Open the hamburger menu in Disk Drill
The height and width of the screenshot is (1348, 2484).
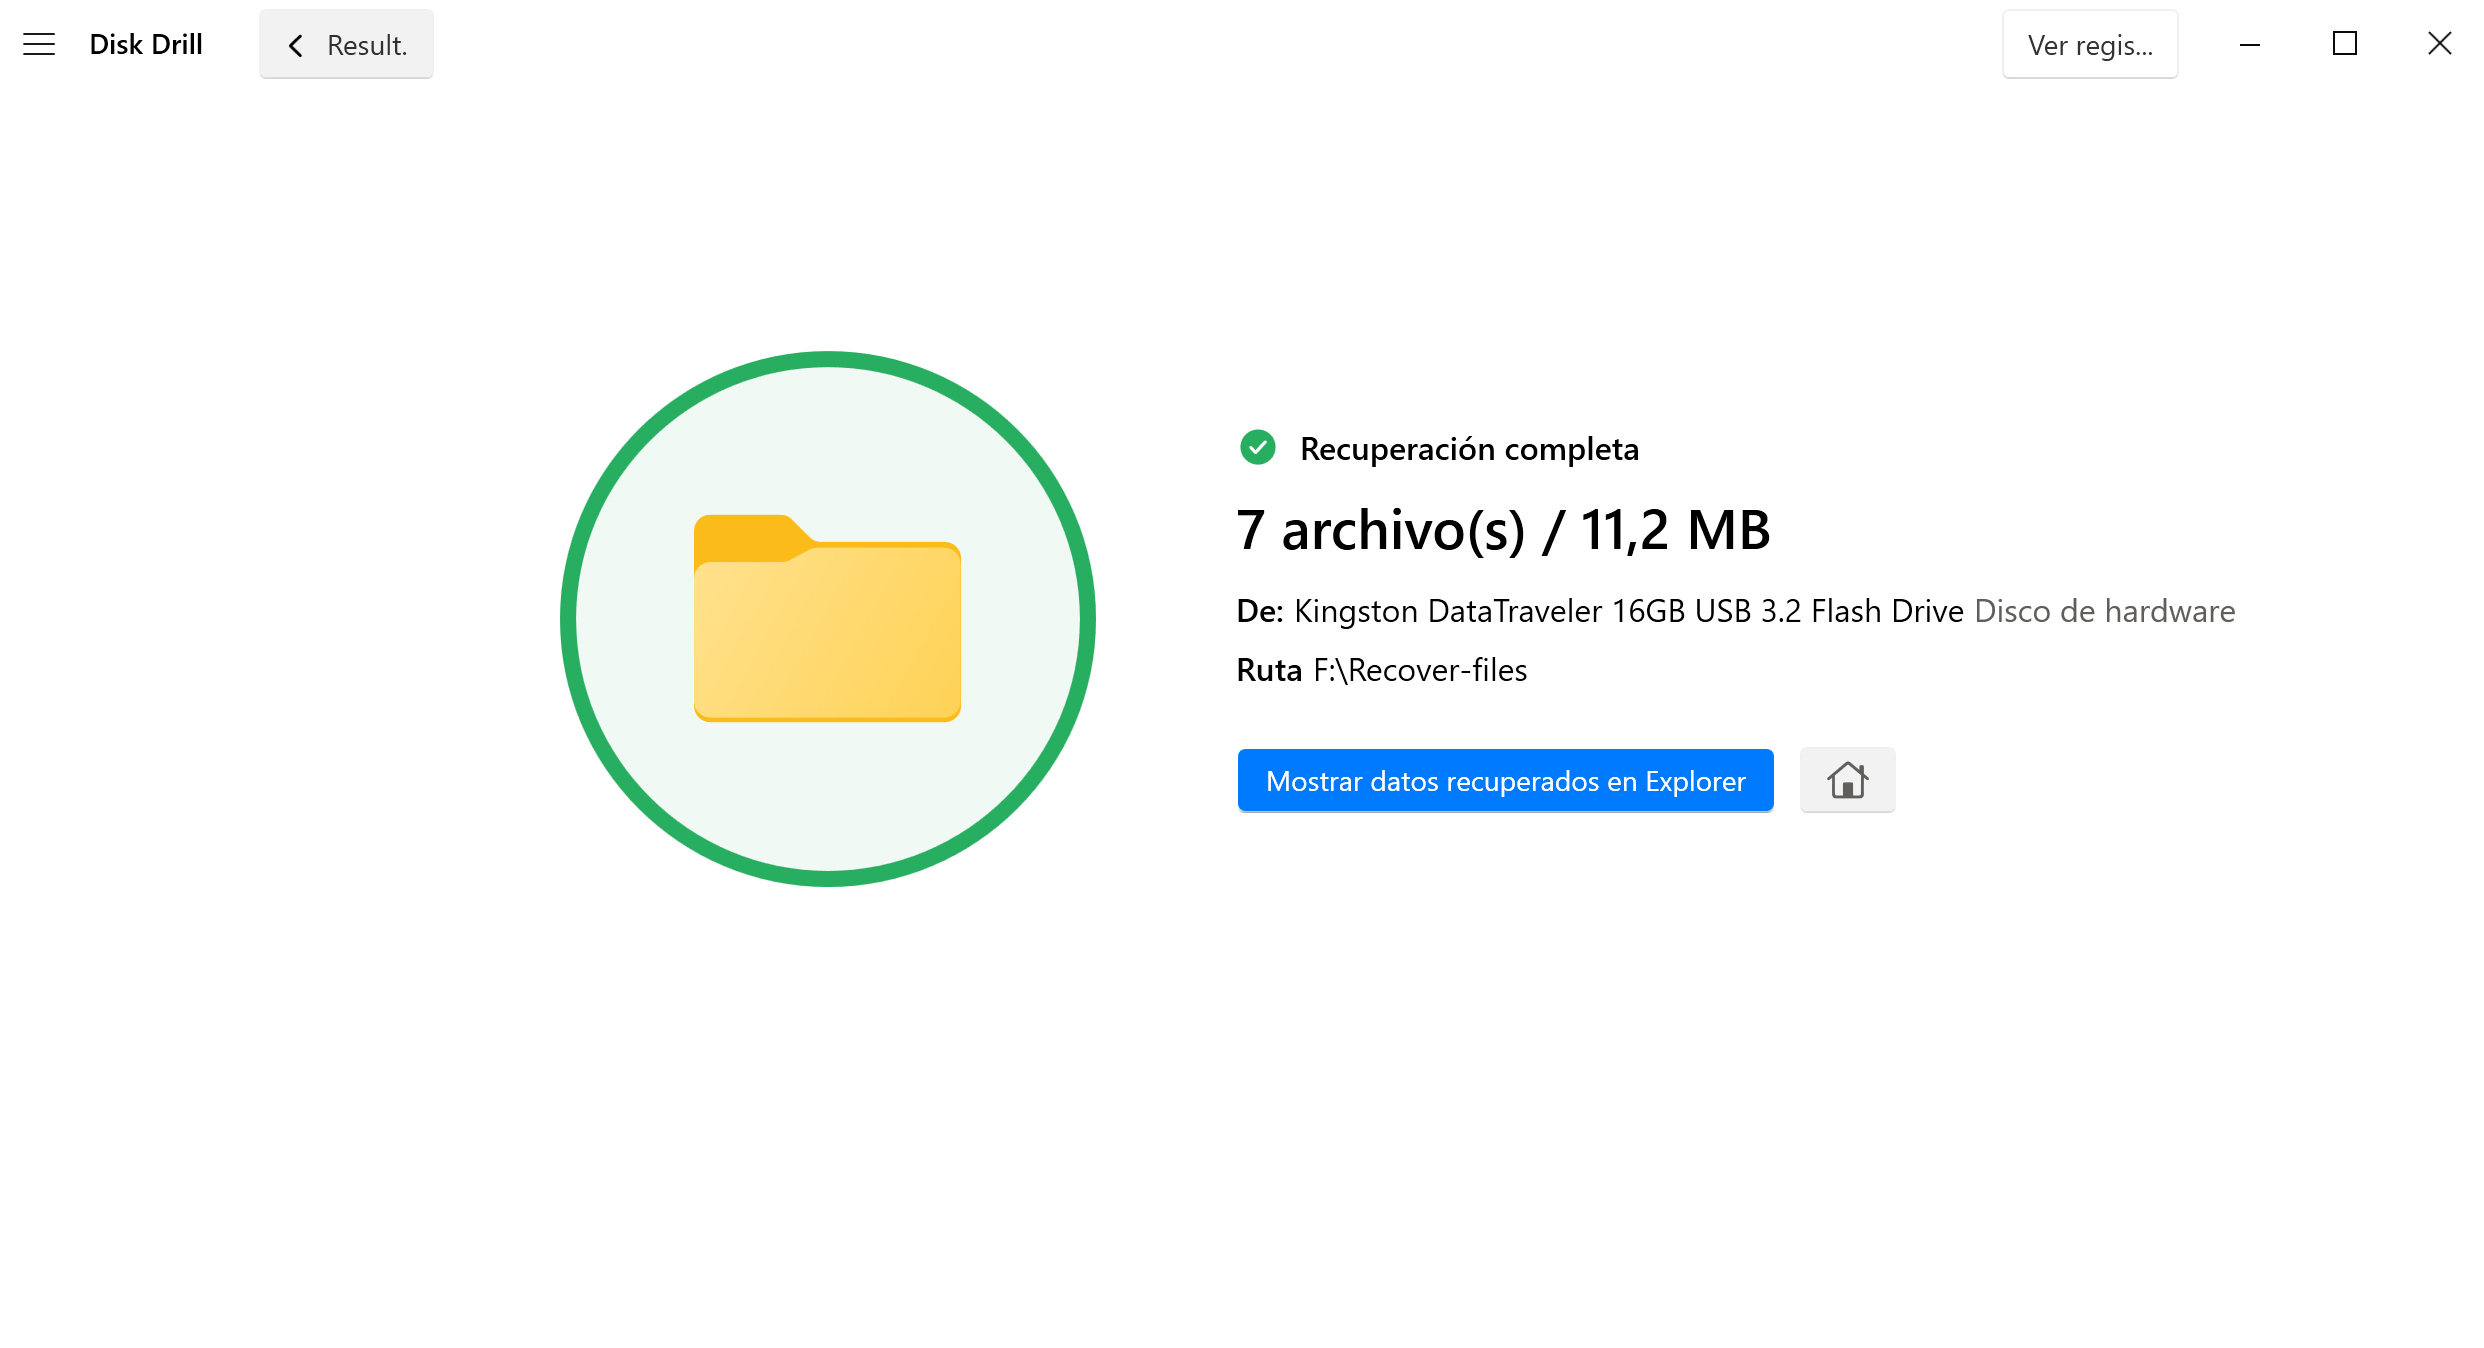click(x=40, y=45)
